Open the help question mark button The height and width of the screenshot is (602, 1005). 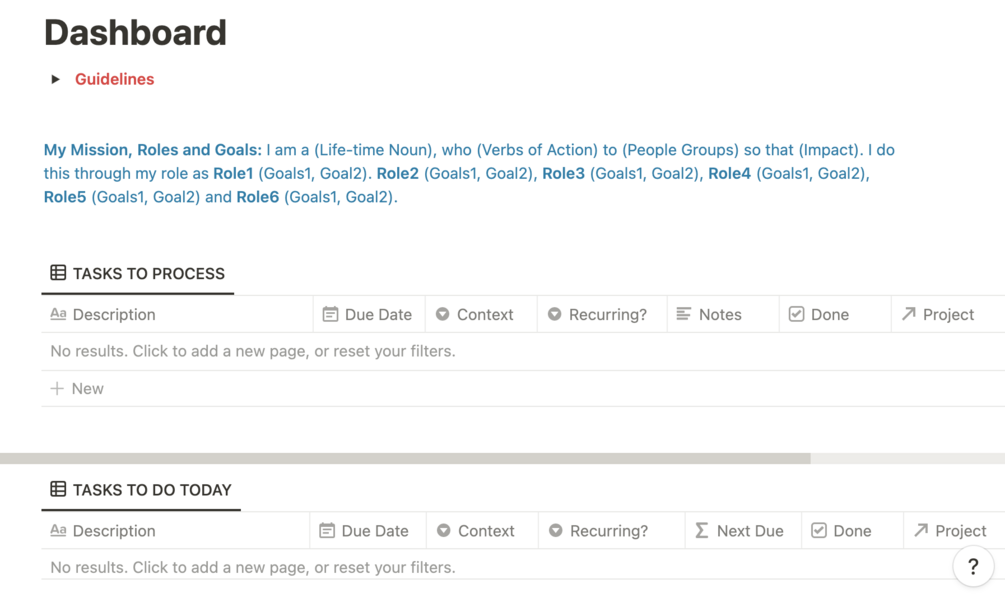[x=973, y=566]
